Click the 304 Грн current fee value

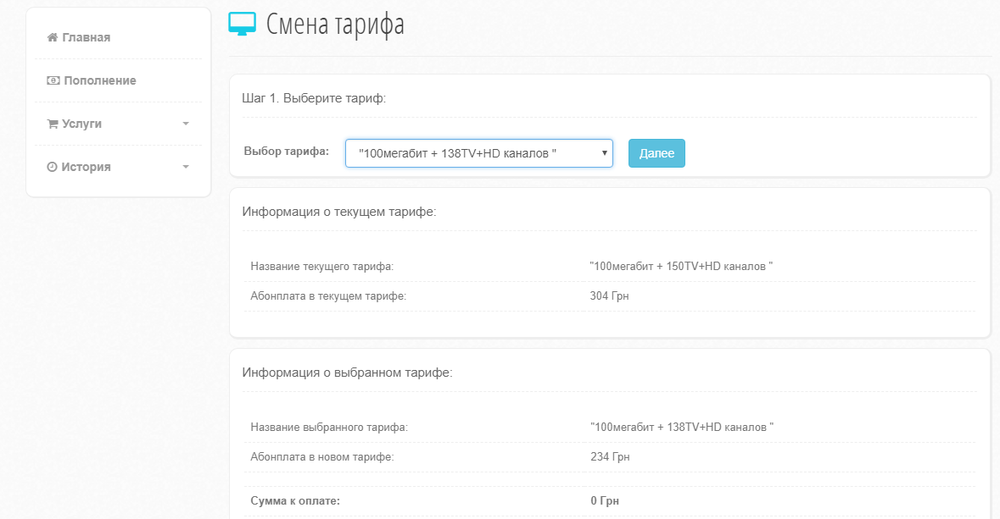click(609, 296)
